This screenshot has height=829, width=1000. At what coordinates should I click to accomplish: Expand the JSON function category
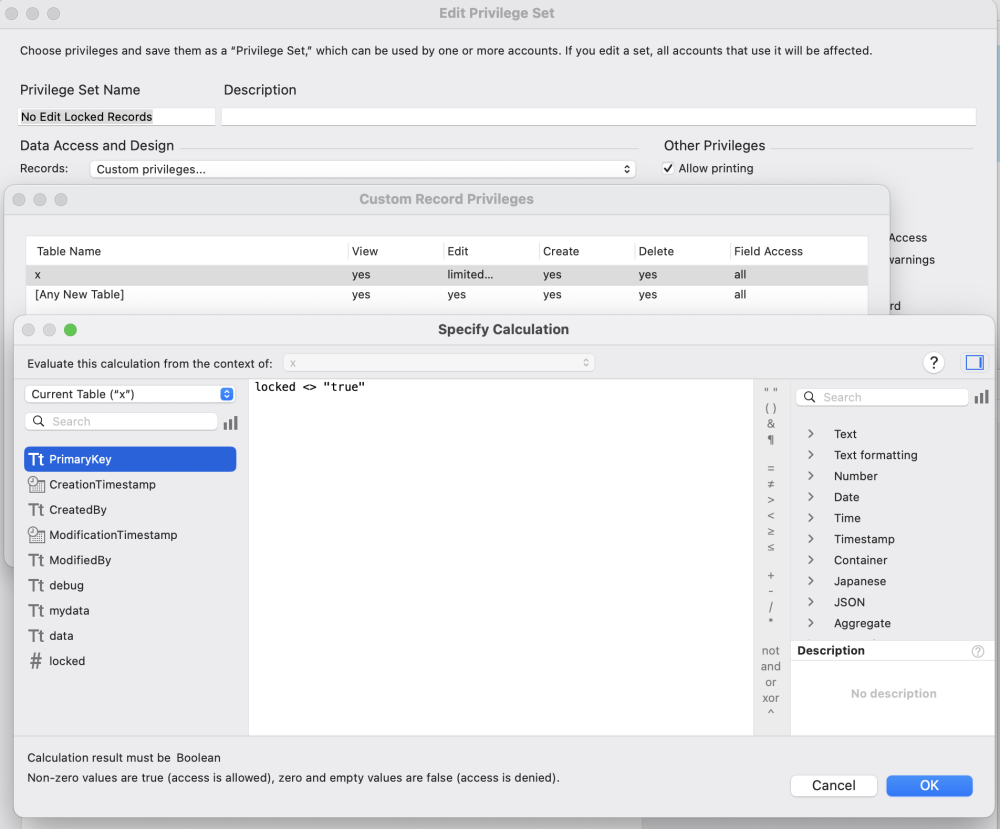point(849,602)
